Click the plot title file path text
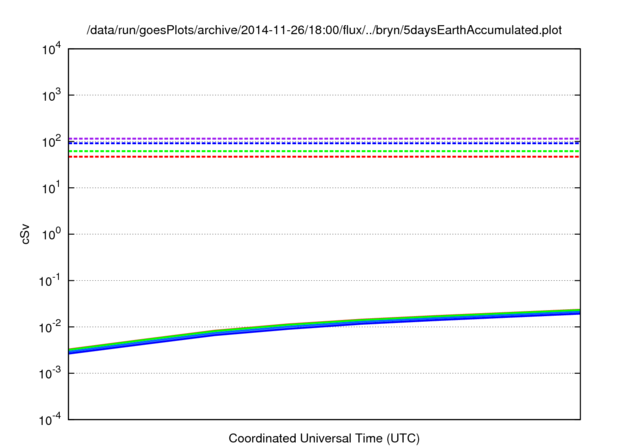The width and height of the screenshot is (640, 448). coord(324,30)
